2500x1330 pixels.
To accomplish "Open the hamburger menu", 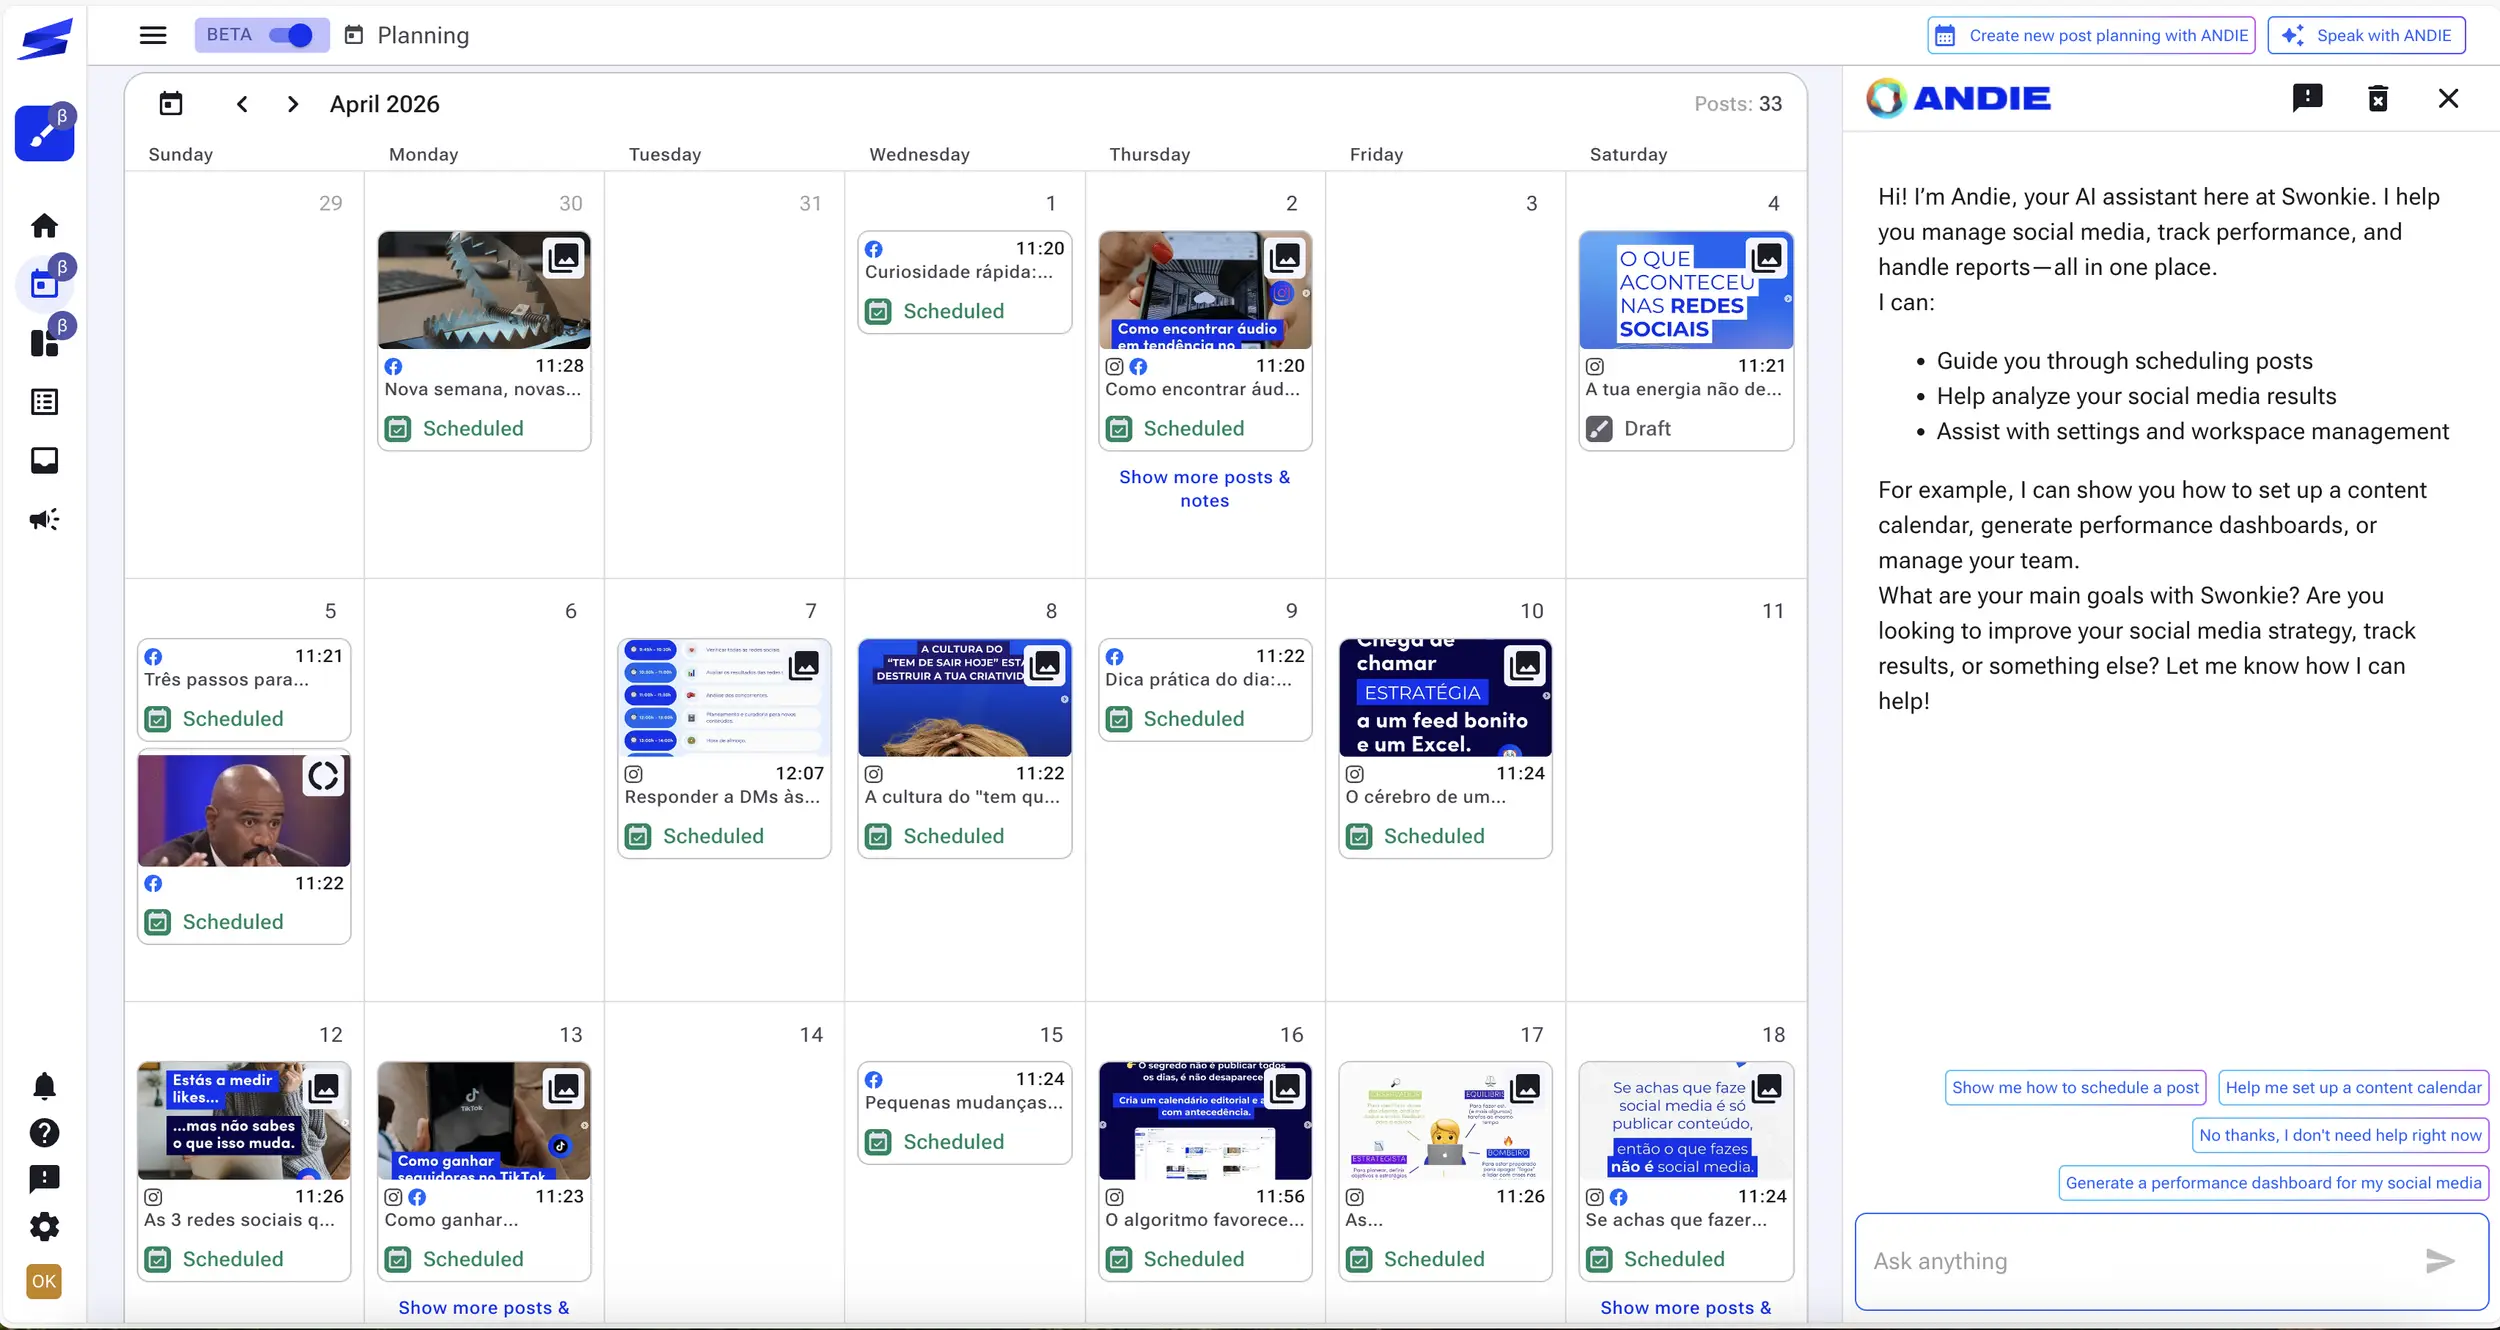I will [152, 35].
